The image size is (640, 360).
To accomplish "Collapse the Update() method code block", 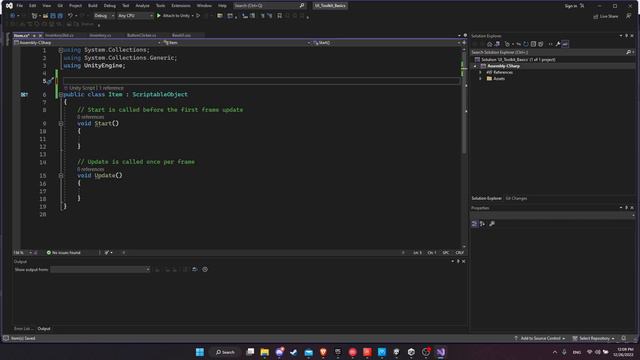I will coord(61,176).
